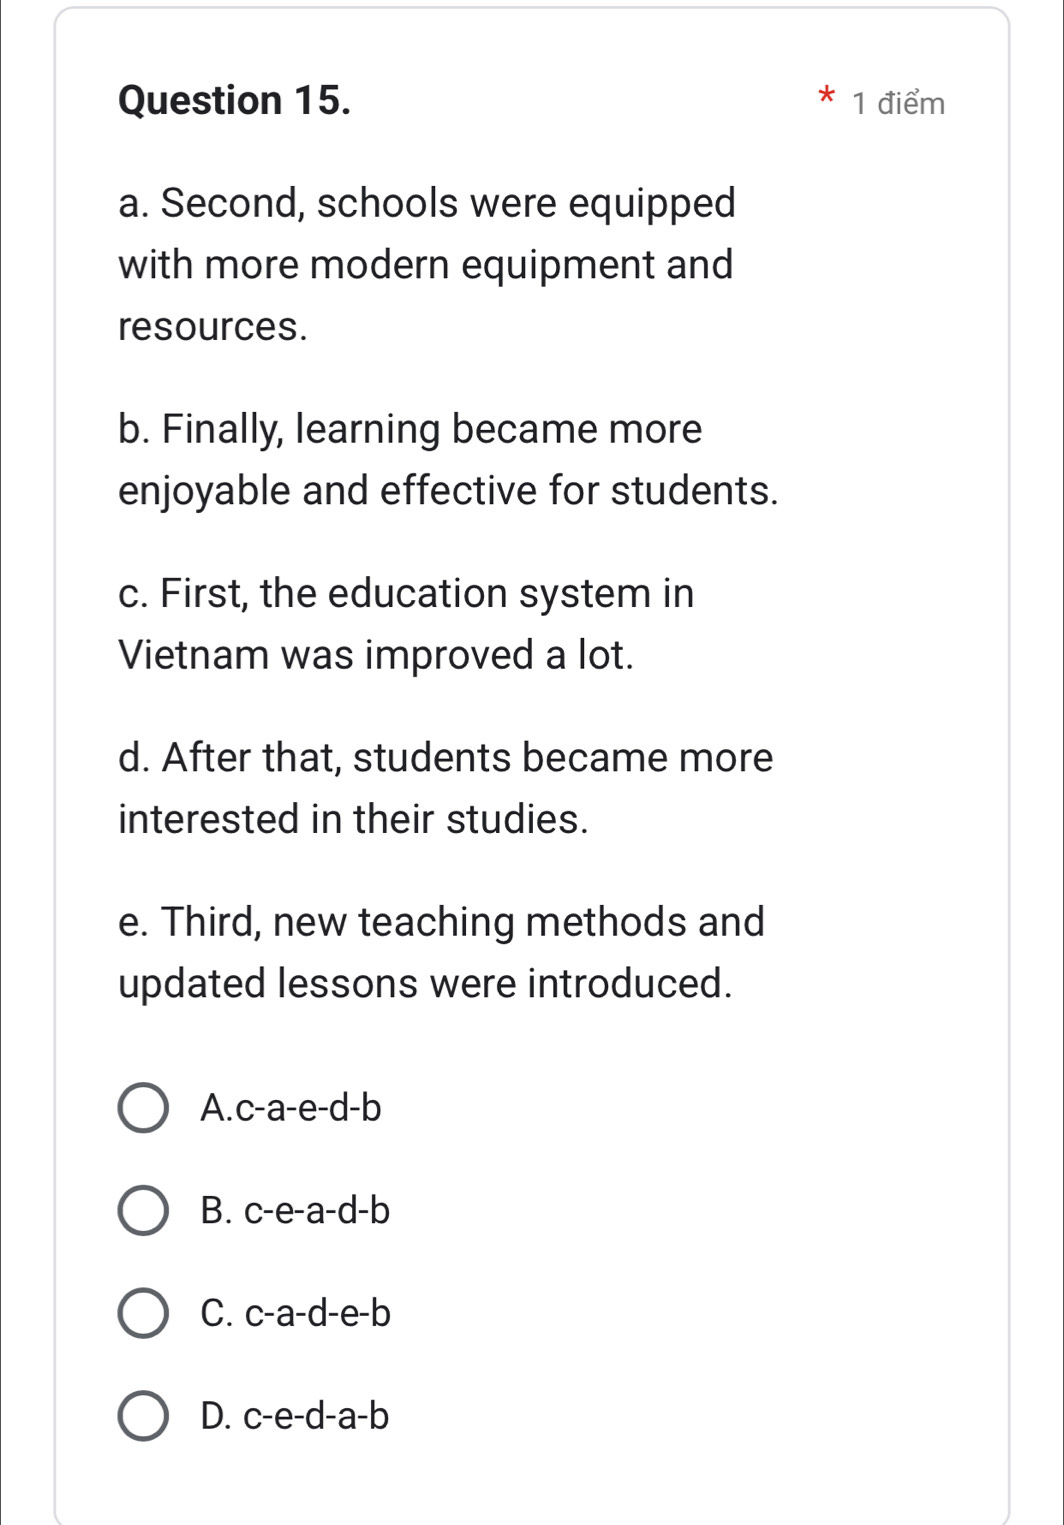Viewport: 1064px width, 1525px height.
Task: Click the word 'enjoyable' in sentence b
Action: [204, 491]
